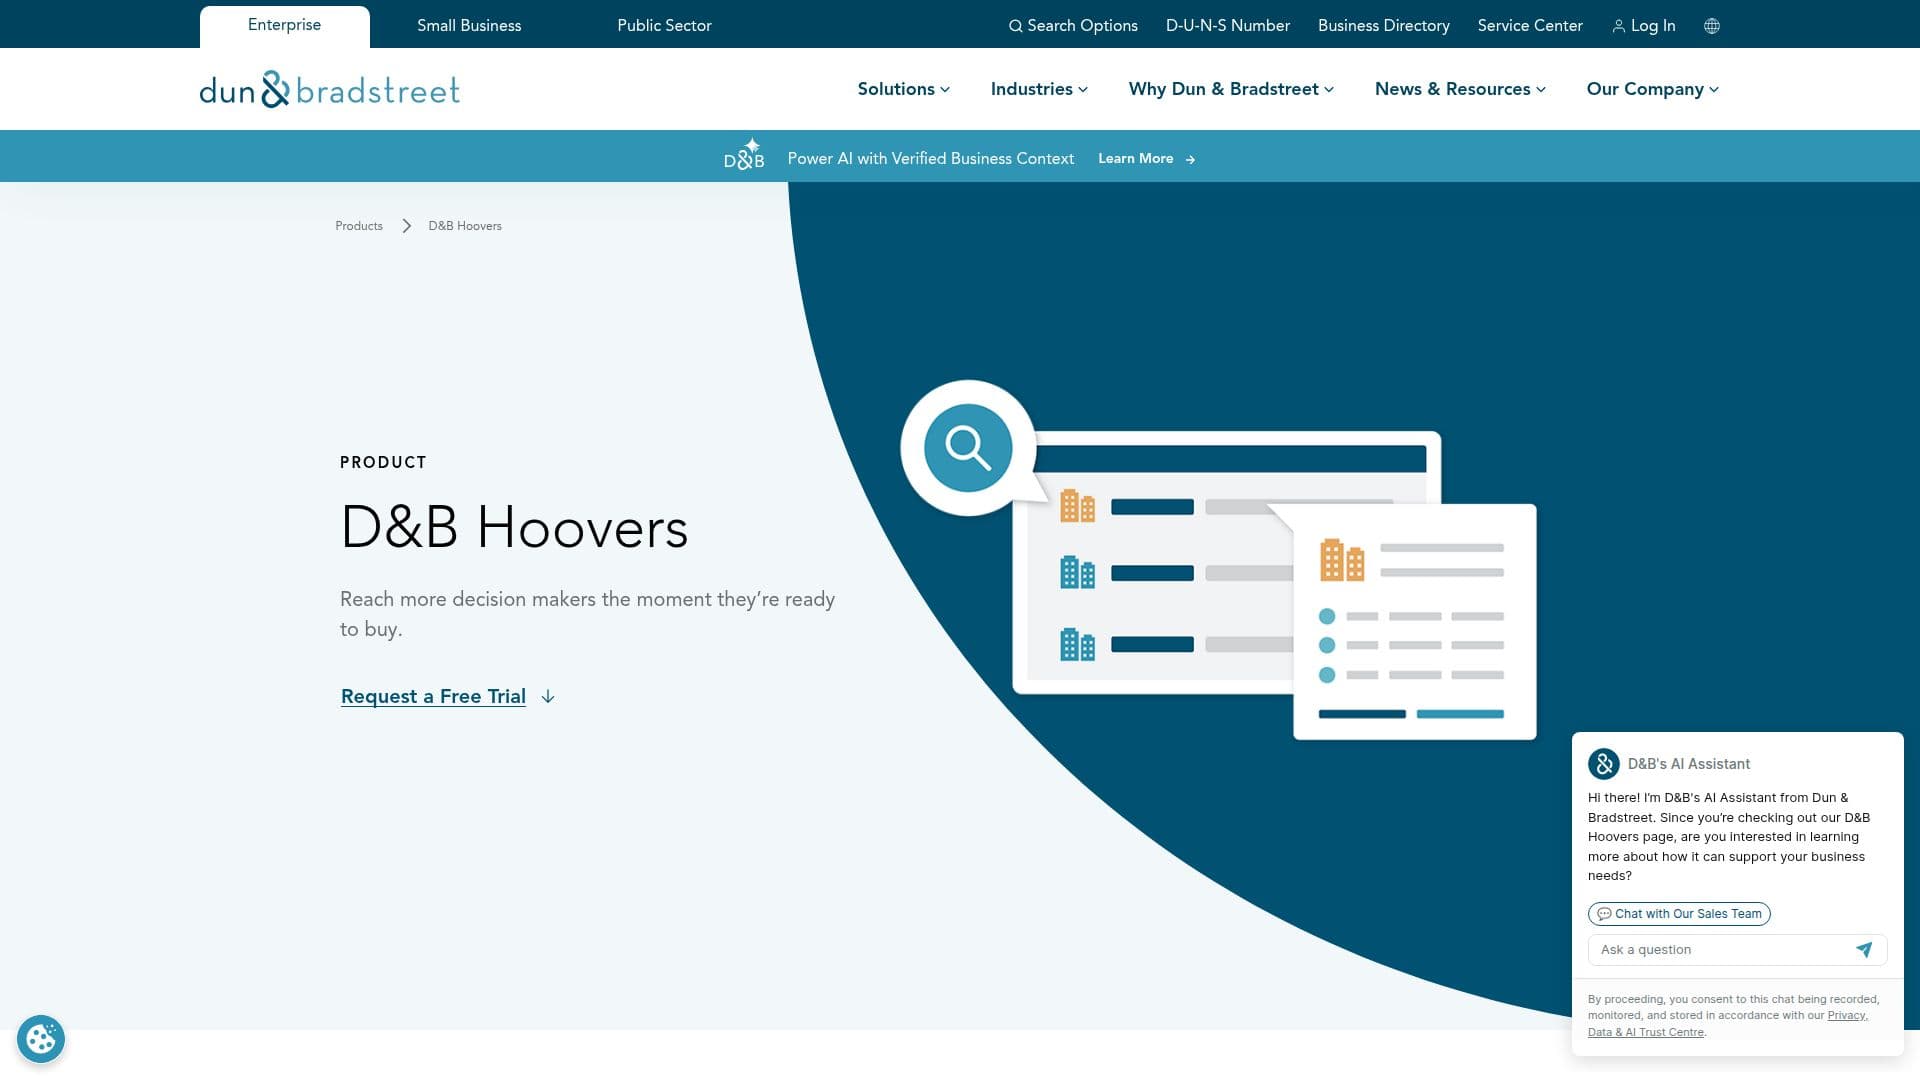This screenshot has width=1920, height=1080.
Task: Open the Privacy link in the chat disclaimer
Action: click(1847, 1015)
